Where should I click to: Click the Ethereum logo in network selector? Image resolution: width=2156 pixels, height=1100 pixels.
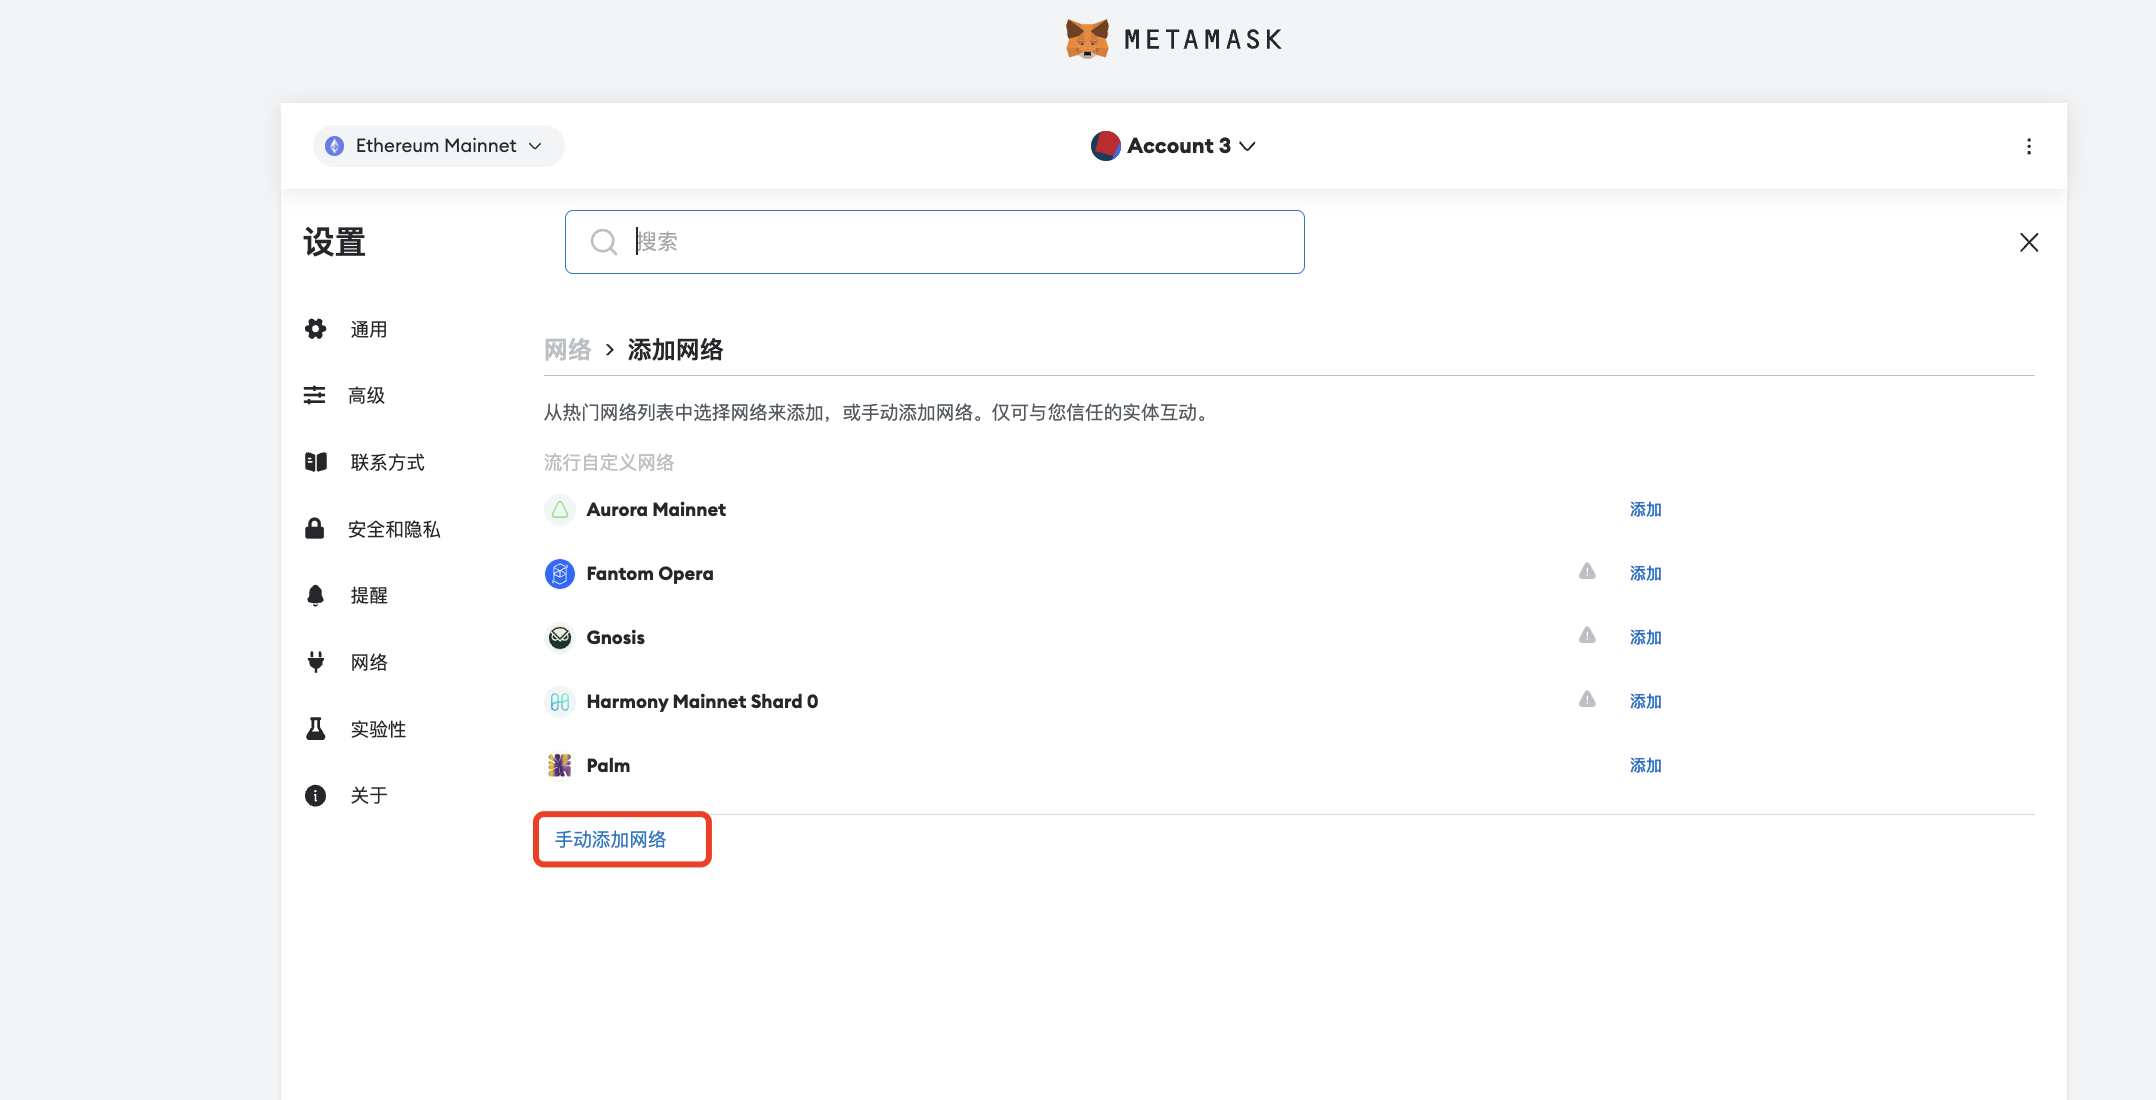[335, 146]
